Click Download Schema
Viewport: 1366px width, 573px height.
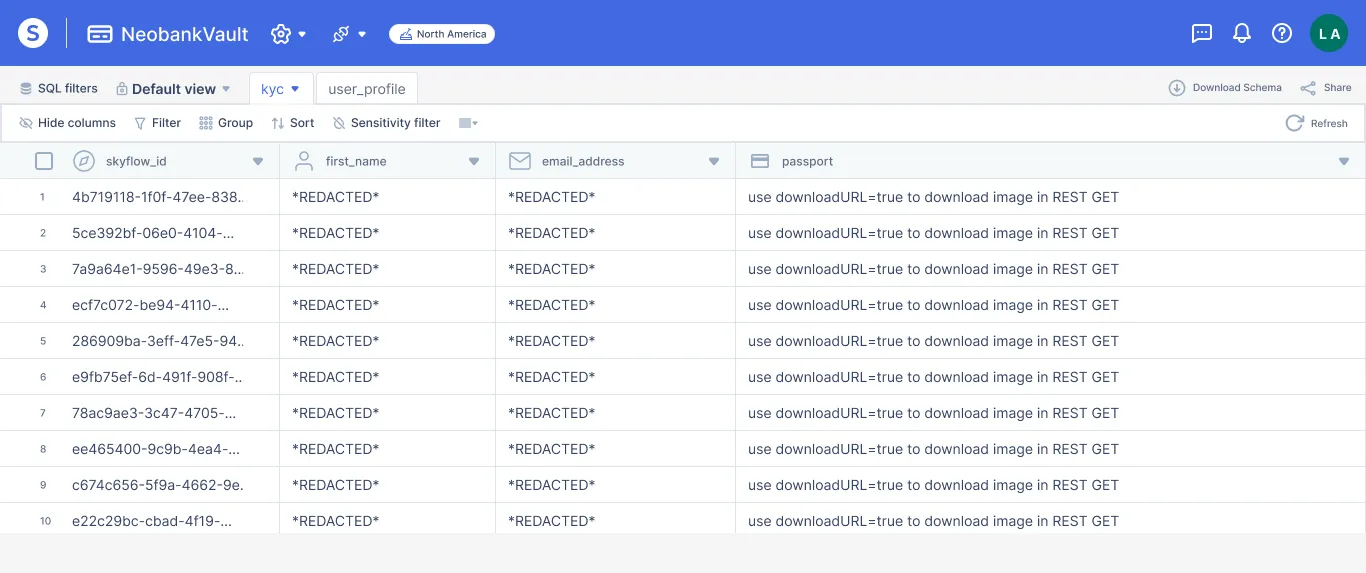1225,88
